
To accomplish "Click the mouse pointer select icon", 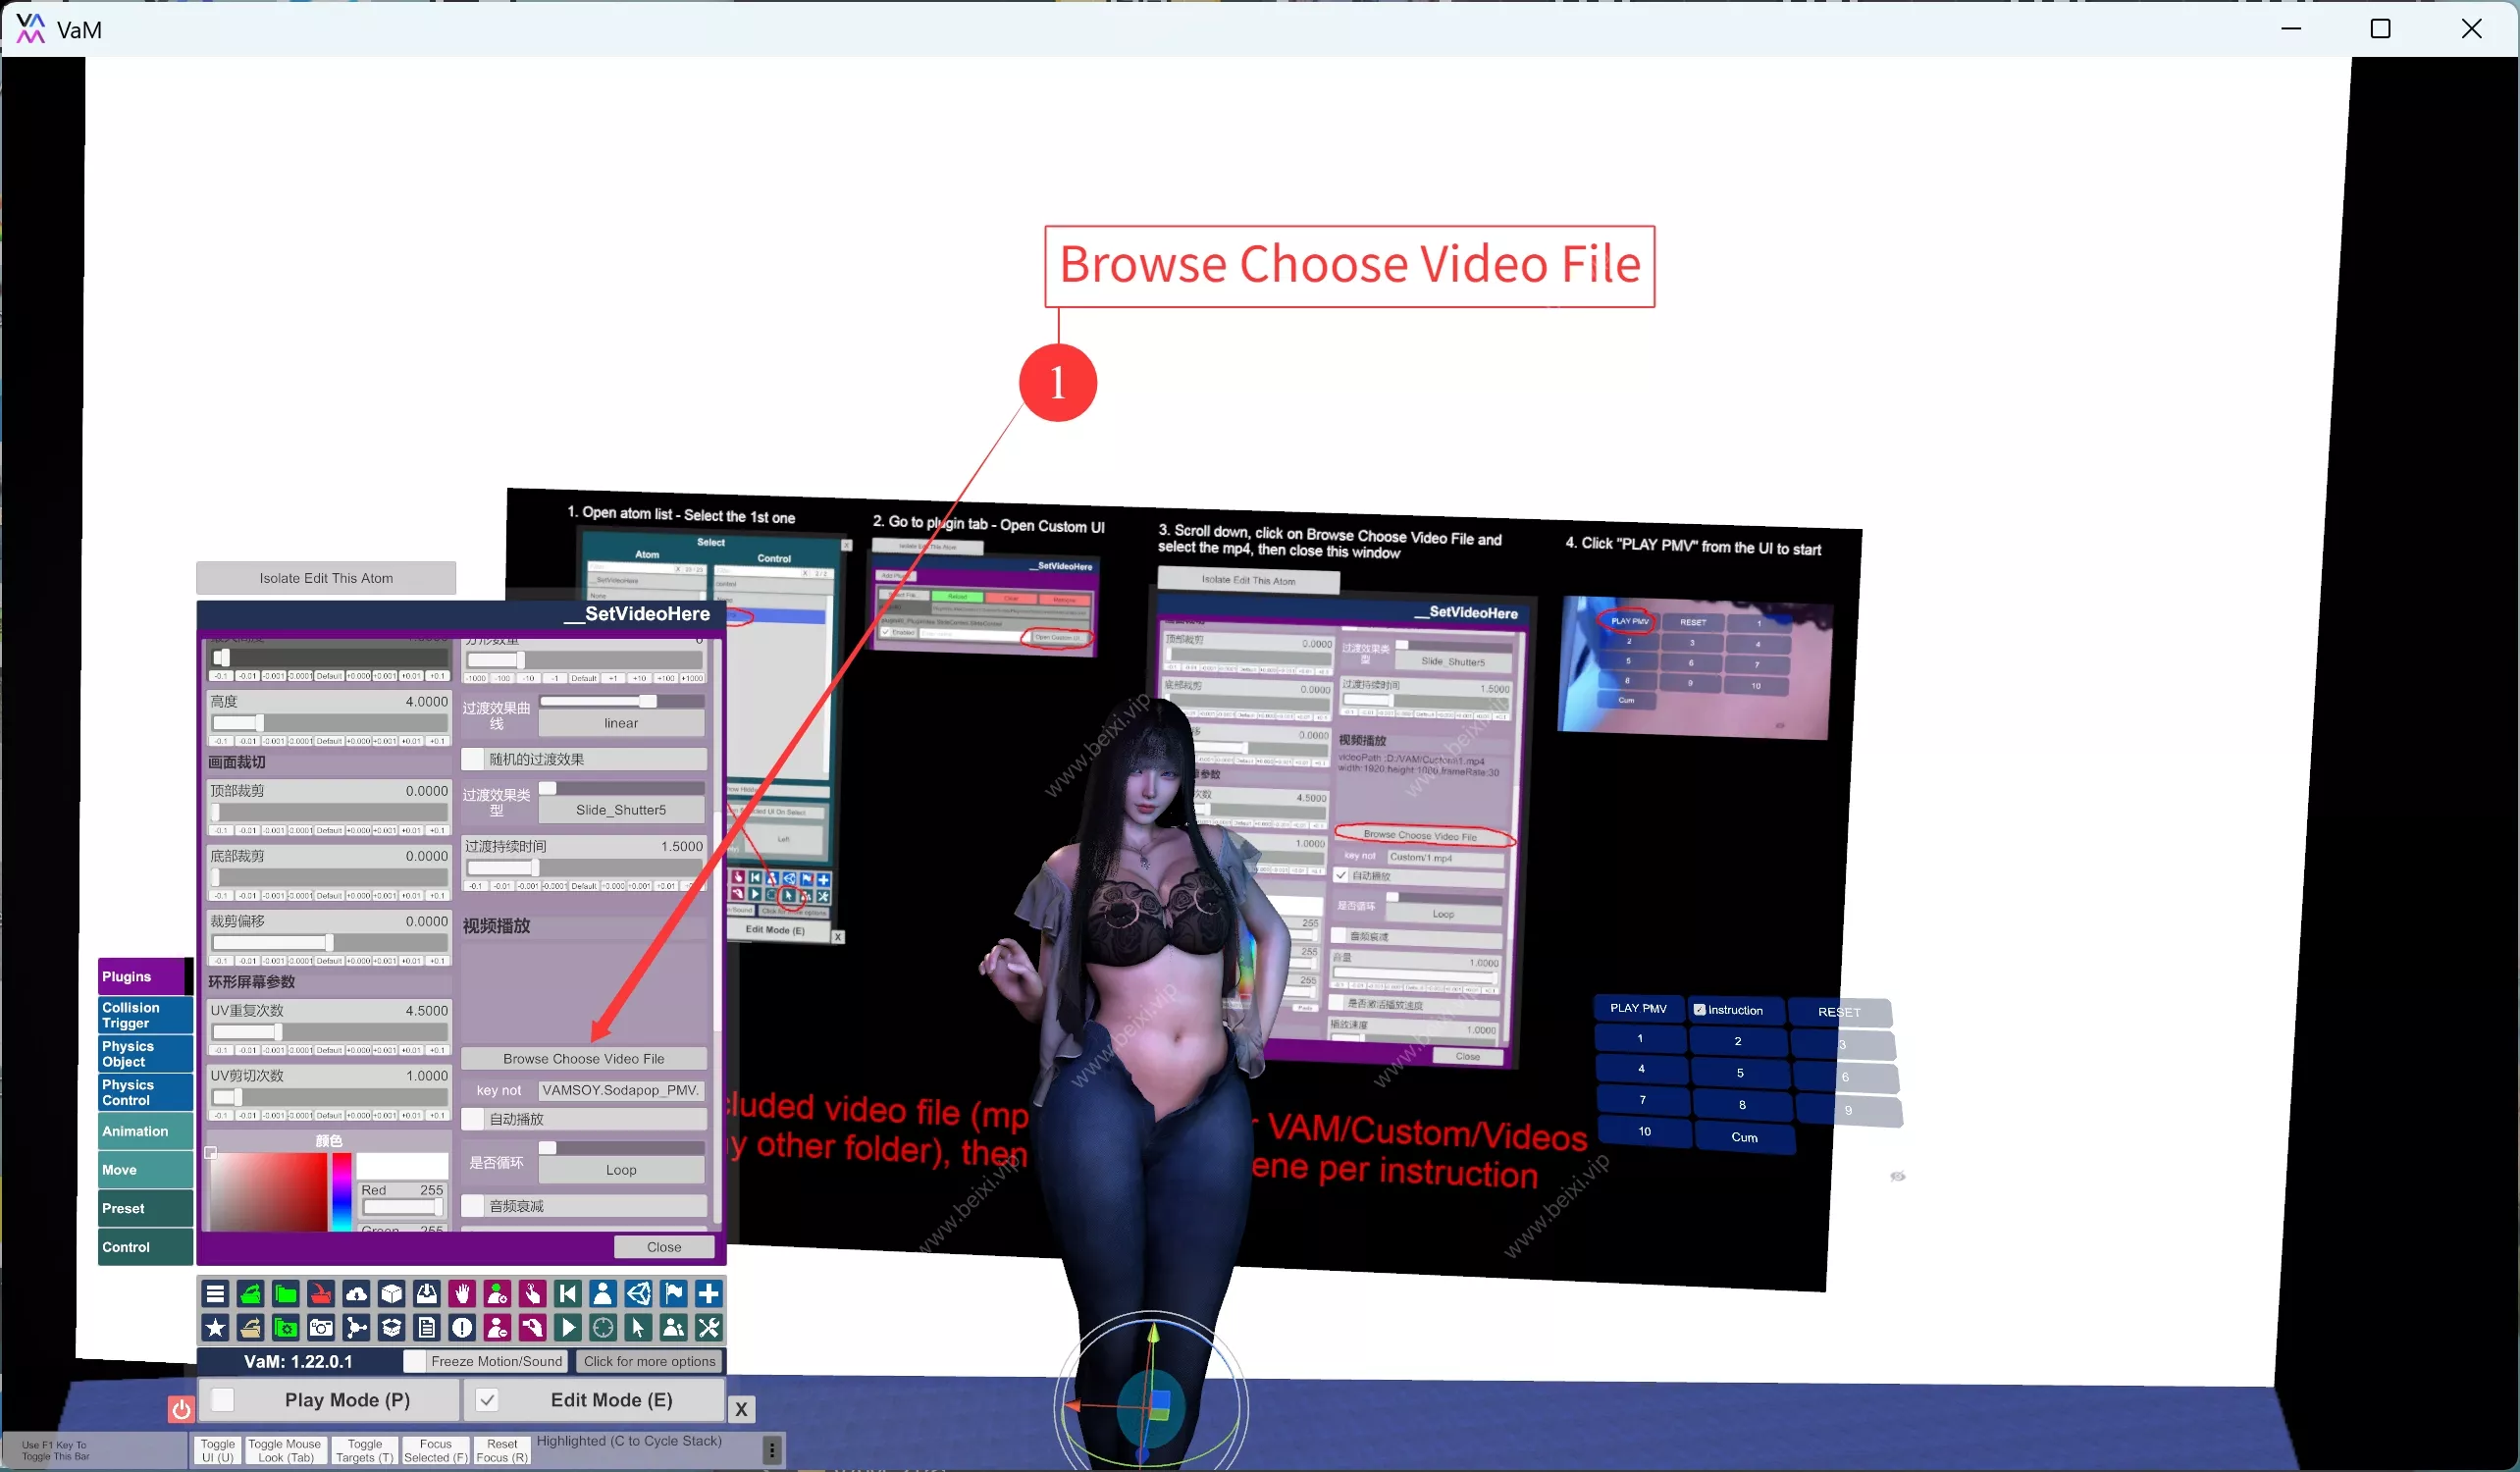I will 638,1328.
